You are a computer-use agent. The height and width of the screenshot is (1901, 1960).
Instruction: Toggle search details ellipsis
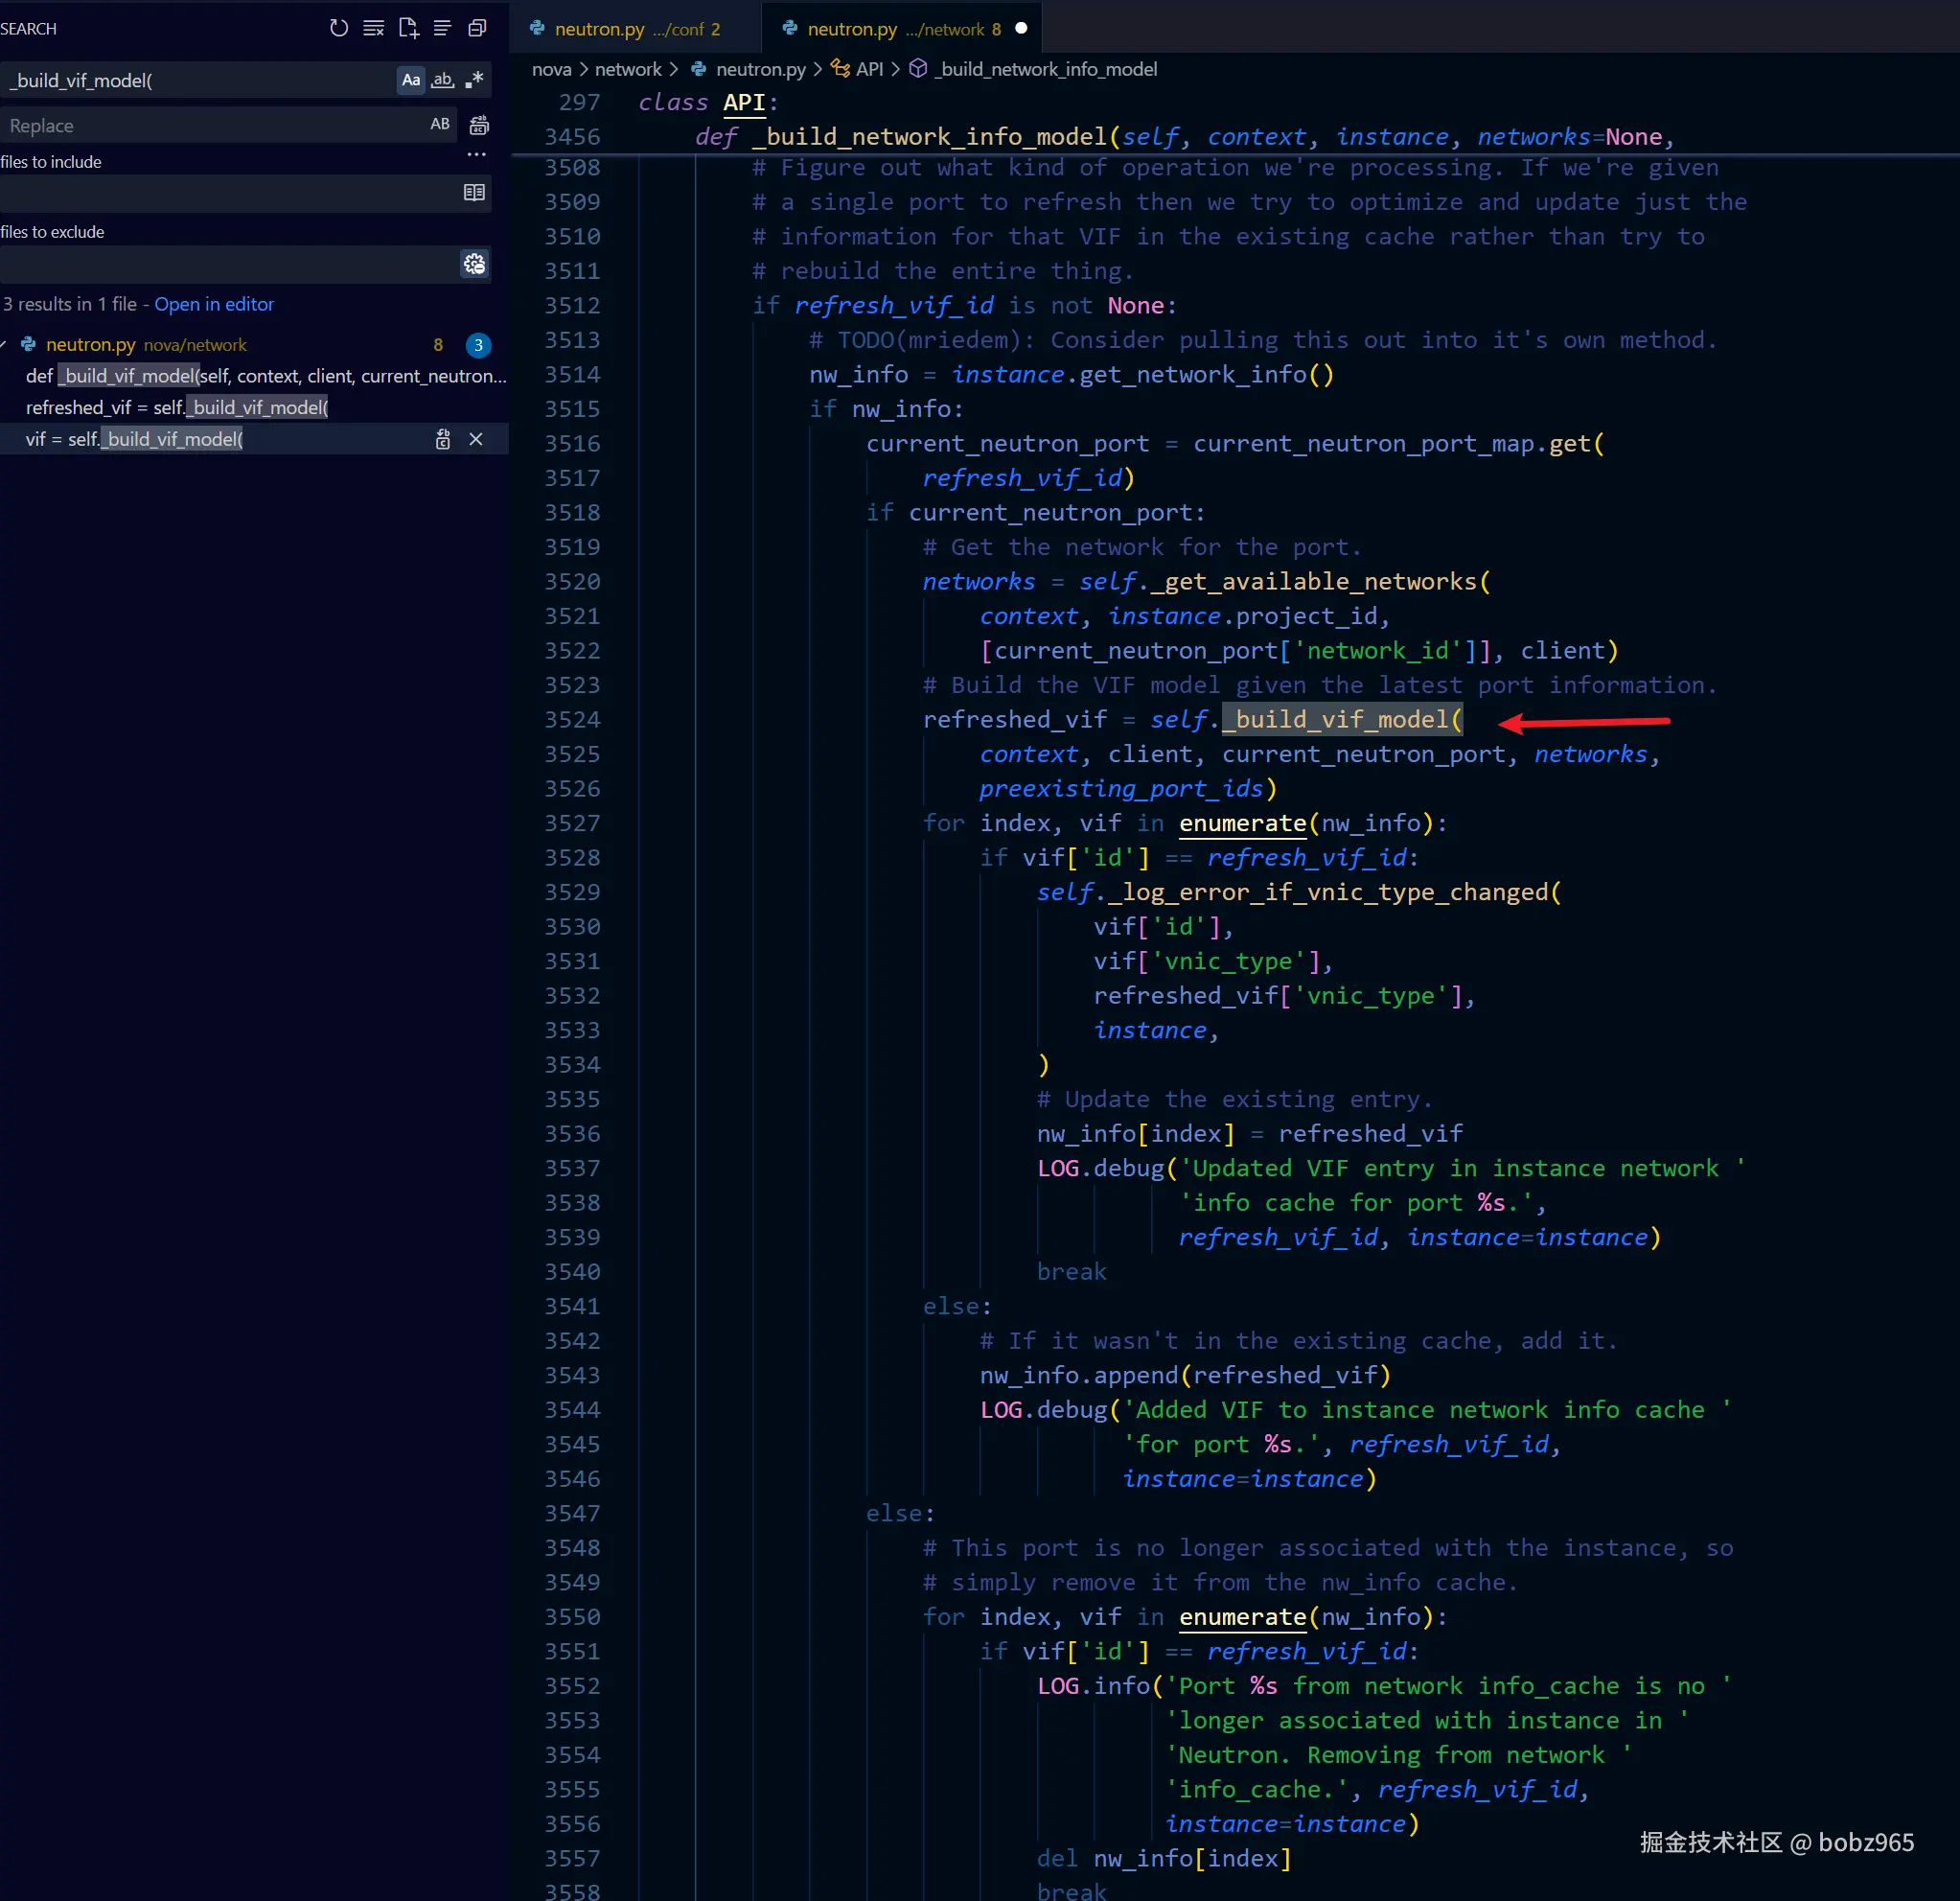(x=477, y=154)
